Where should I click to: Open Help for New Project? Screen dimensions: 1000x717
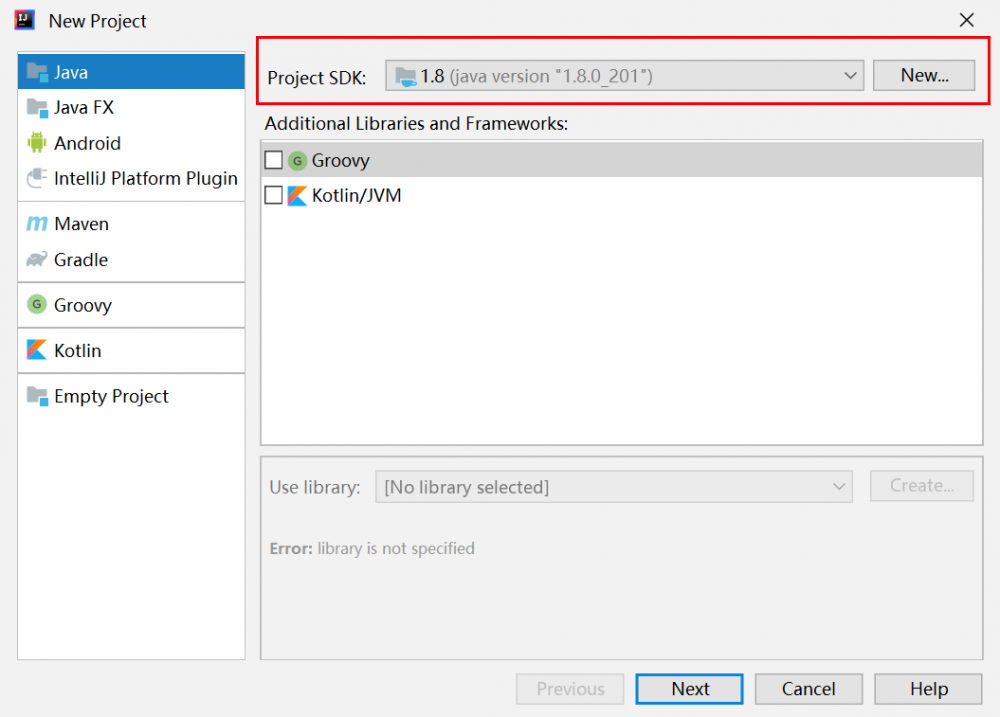coord(928,689)
